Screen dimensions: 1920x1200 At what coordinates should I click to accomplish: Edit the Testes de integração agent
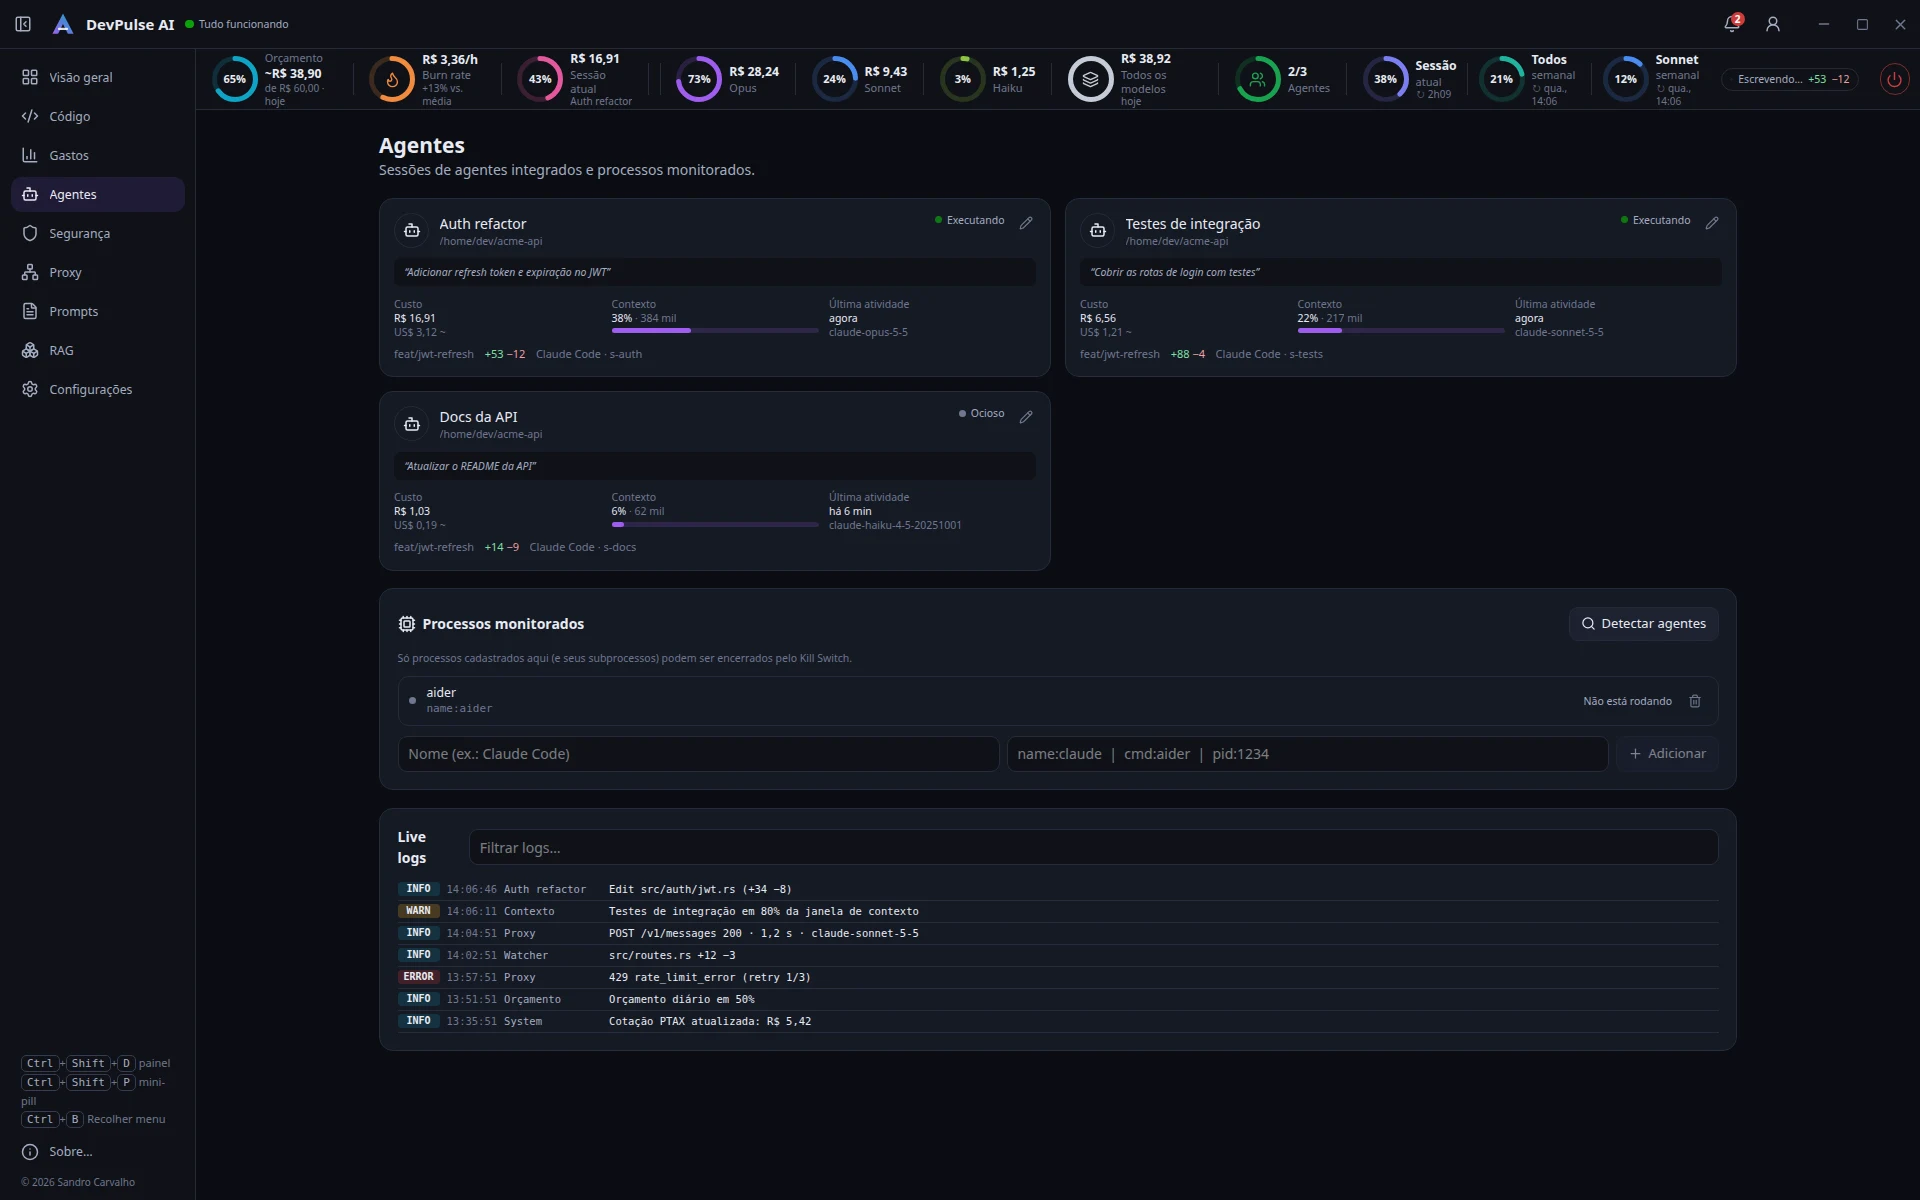[1712, 223]
